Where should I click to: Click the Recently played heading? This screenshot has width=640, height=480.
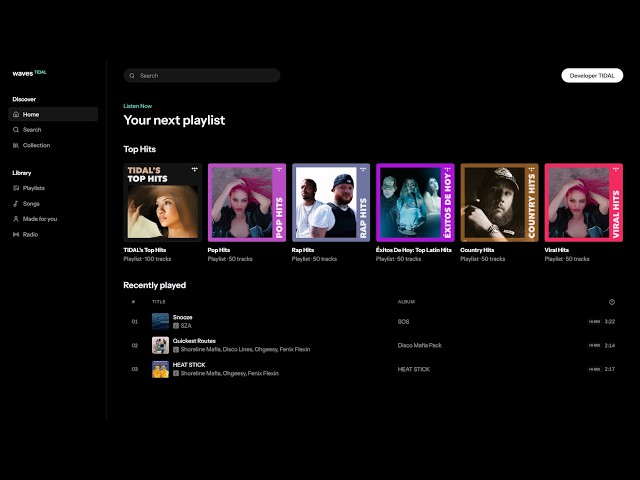tap(155, 285)
